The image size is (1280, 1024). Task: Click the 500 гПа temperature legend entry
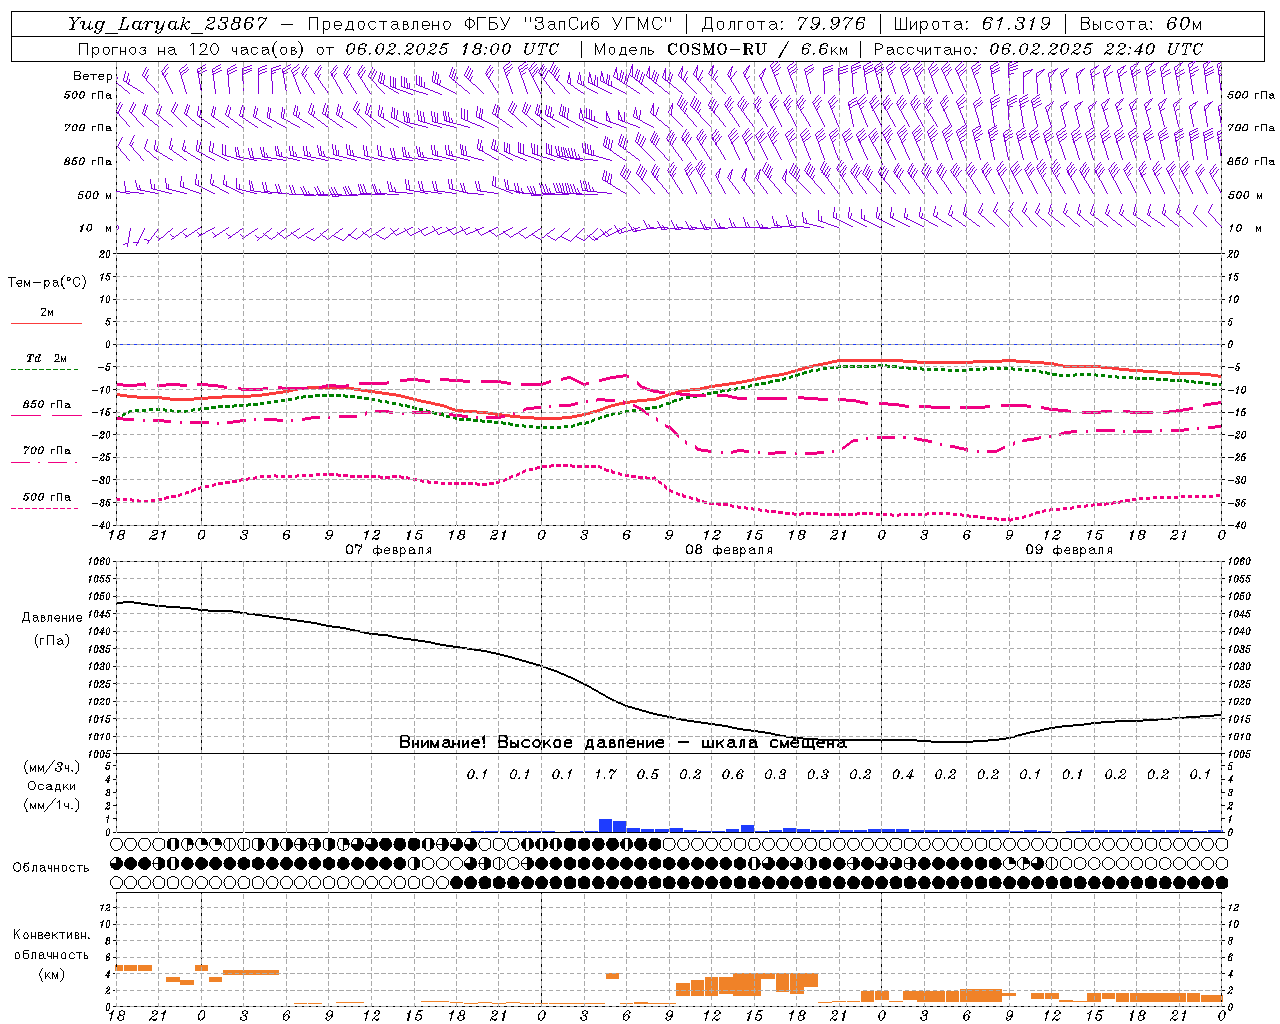coord(47,497)
